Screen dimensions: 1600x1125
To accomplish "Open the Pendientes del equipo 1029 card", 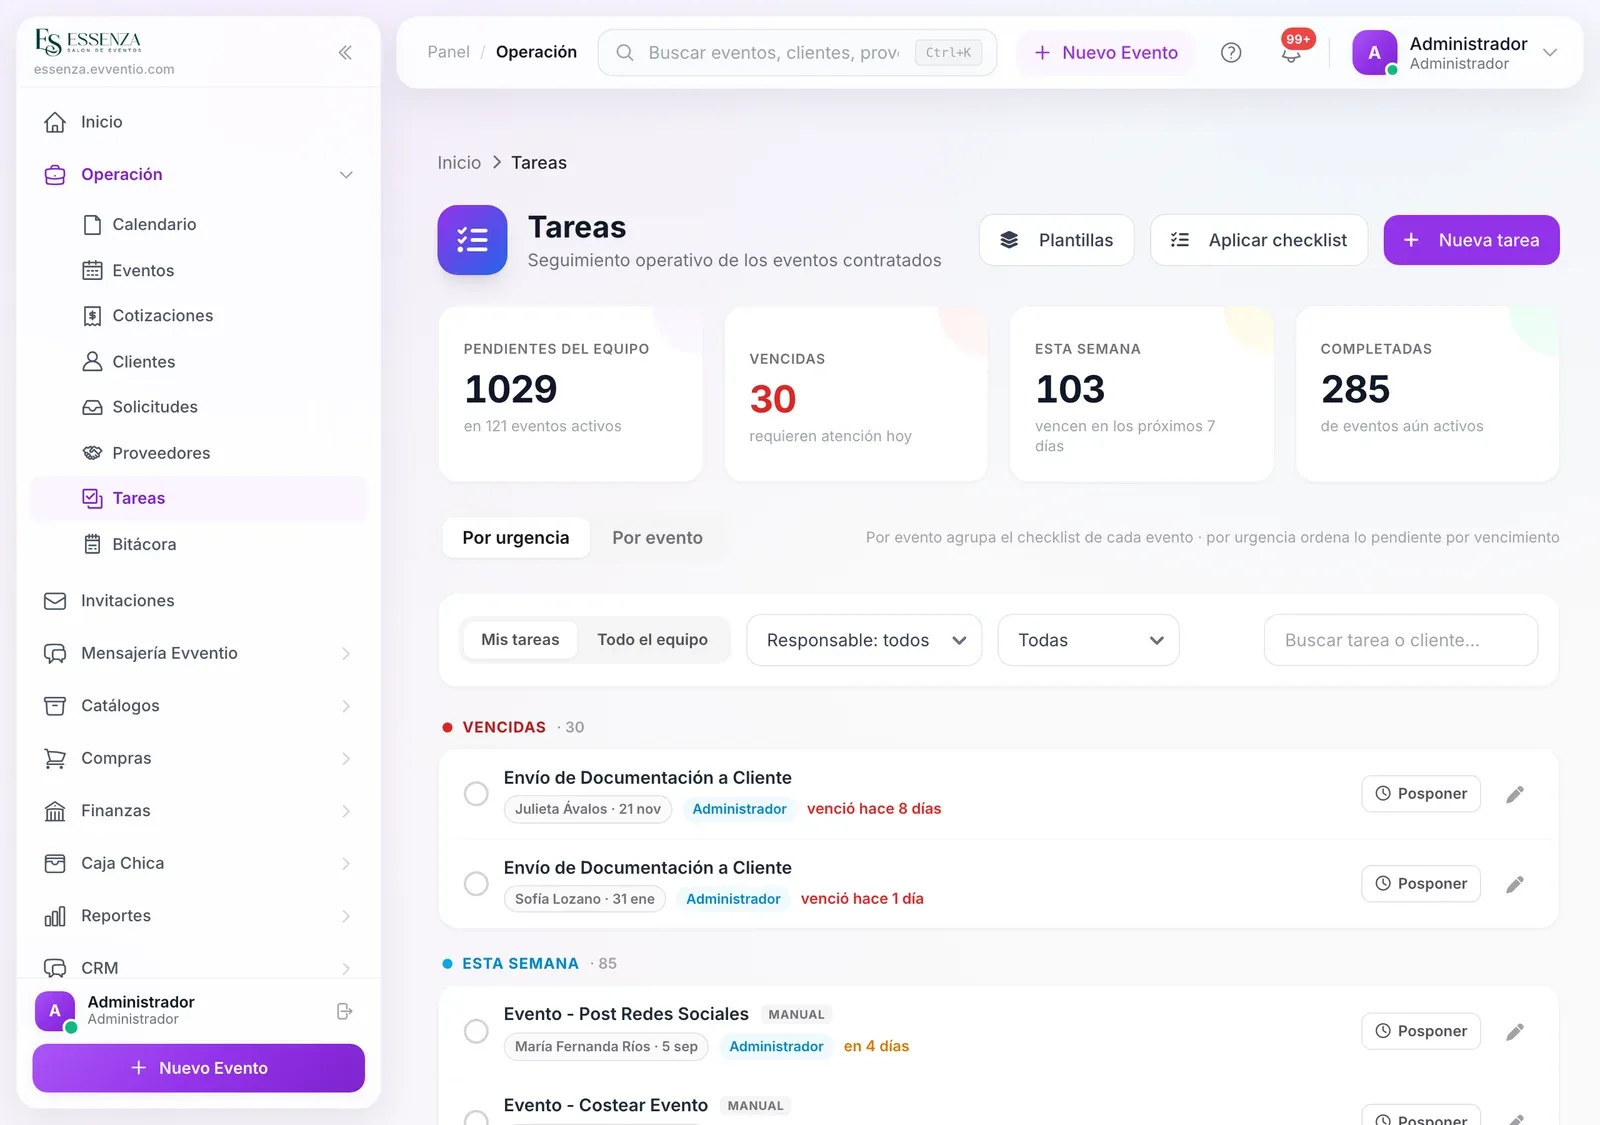I will point(570,394).
